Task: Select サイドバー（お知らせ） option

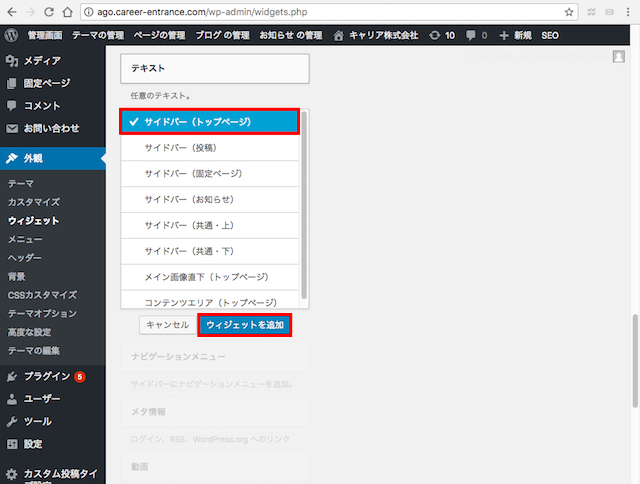Action: (210, 200)
